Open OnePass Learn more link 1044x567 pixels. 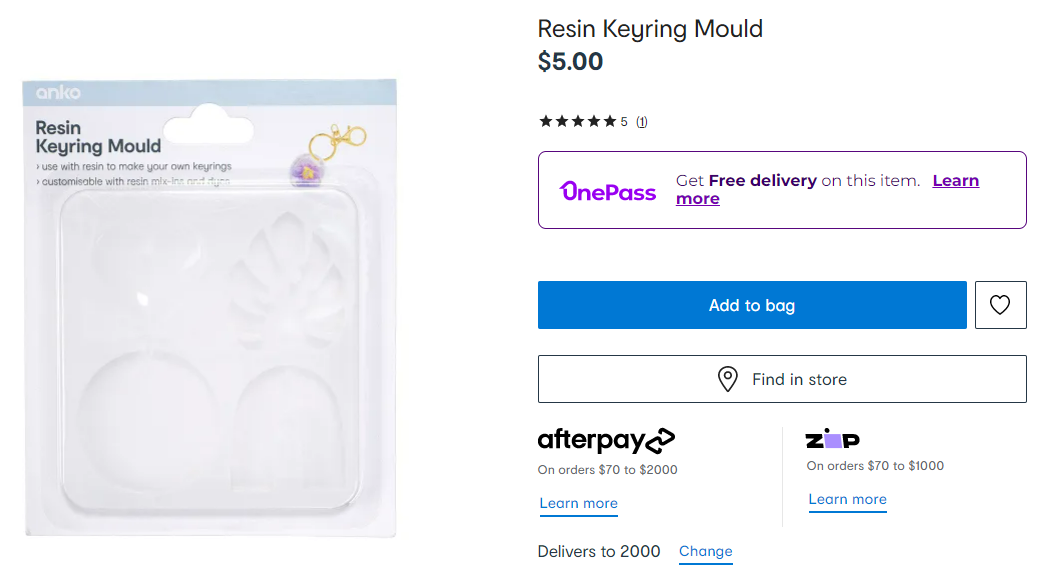point(955,181)
